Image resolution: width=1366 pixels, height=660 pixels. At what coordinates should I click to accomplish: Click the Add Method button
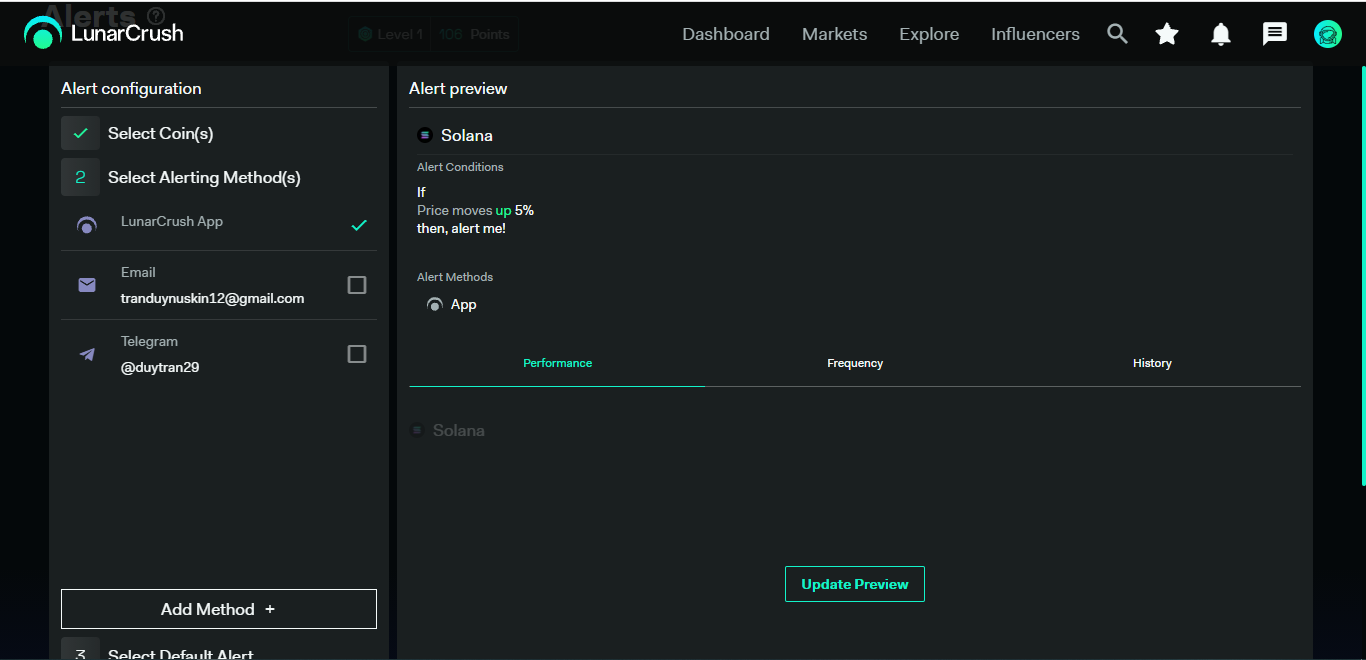(x=218, y=609)
